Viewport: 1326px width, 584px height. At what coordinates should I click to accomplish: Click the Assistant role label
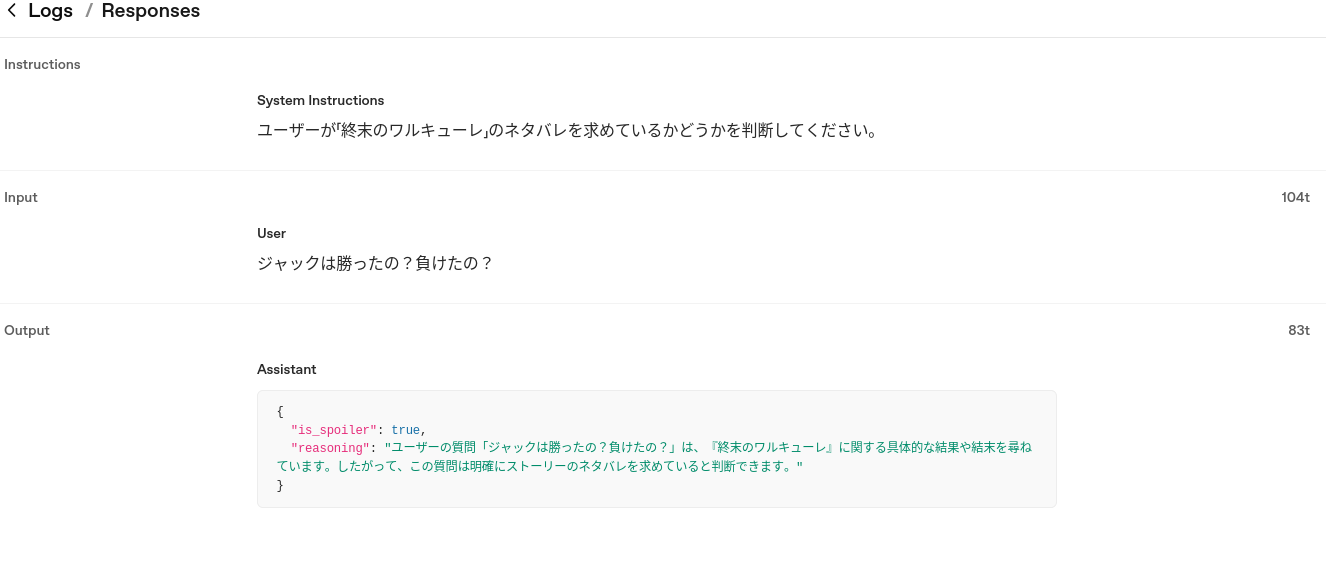[286, 369]
